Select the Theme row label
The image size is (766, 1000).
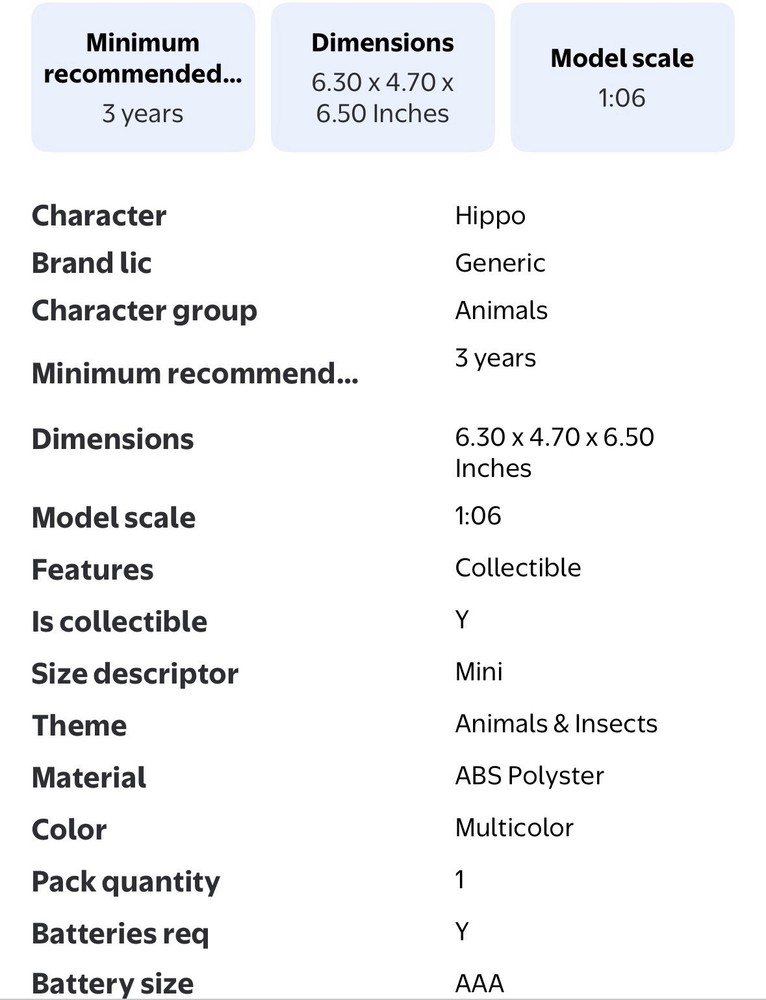pos(79,726)
